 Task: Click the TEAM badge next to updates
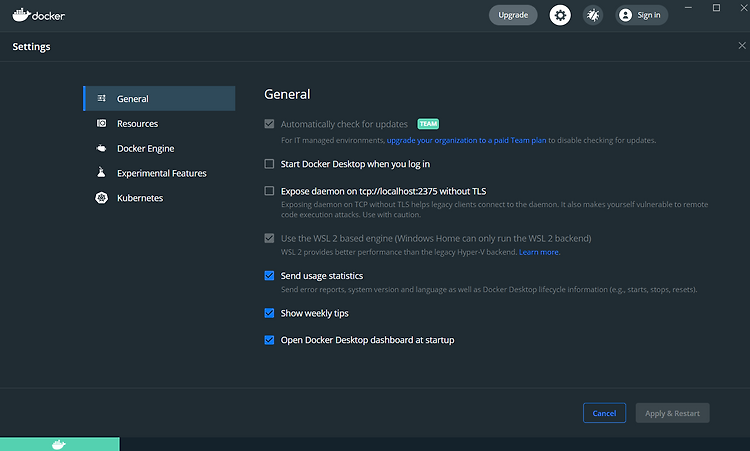pyautogui.click(x=428, y=124)
